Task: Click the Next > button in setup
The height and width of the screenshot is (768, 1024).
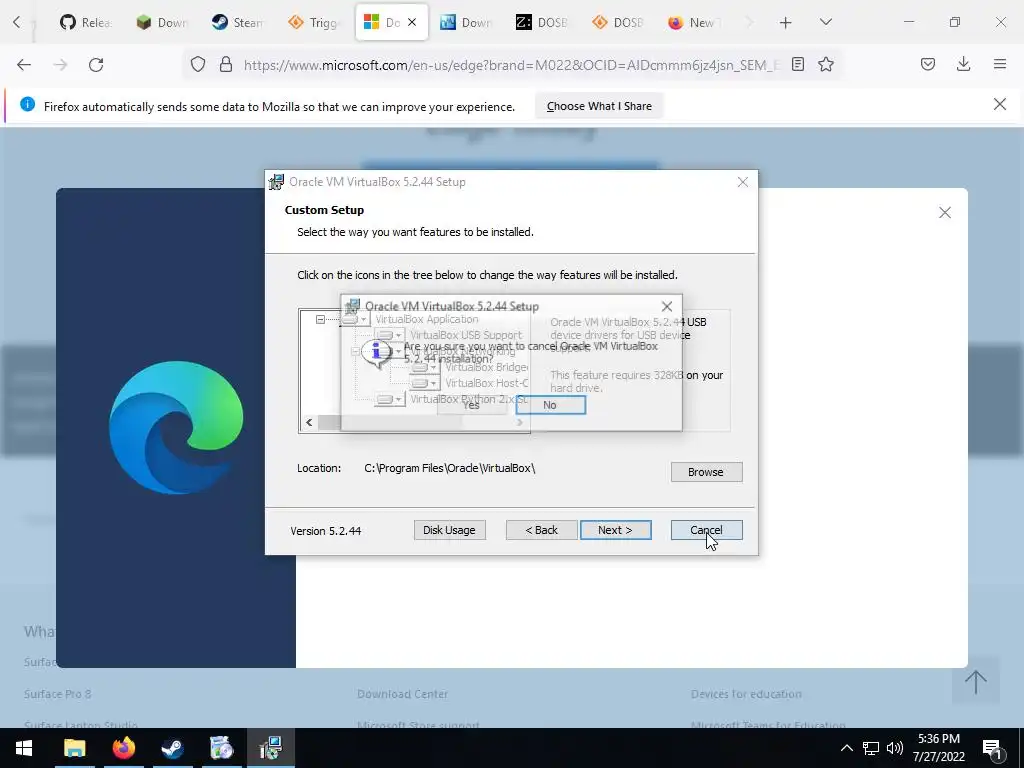Action: 615,530
